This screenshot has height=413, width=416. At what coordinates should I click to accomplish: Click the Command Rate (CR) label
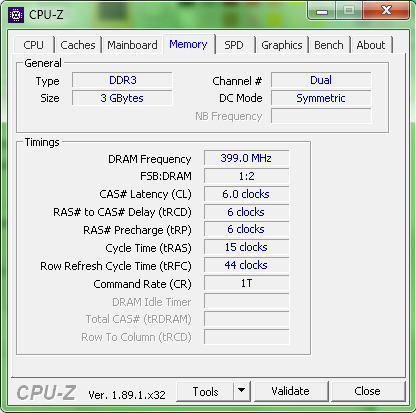click(142, 284)
